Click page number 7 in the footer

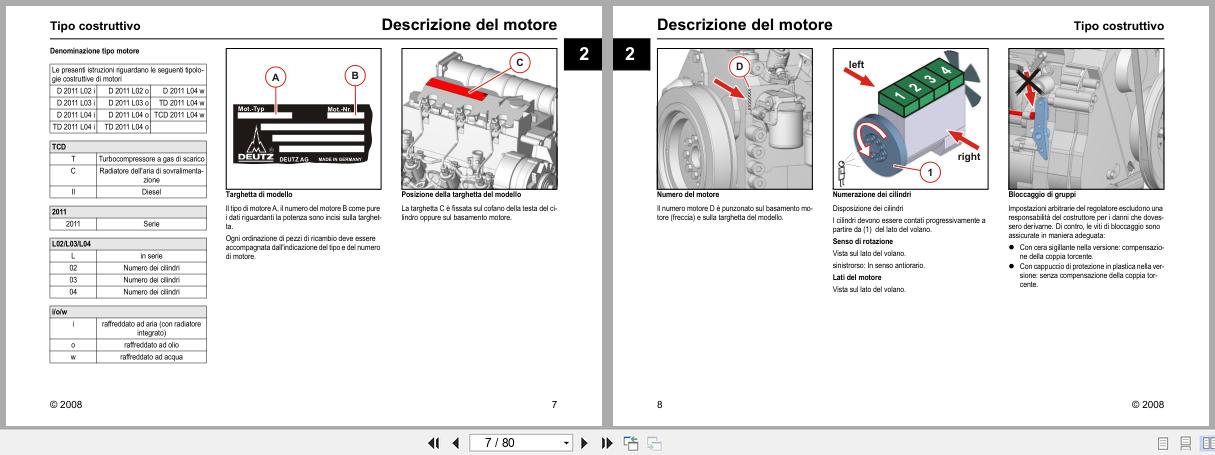pos(554,404)
